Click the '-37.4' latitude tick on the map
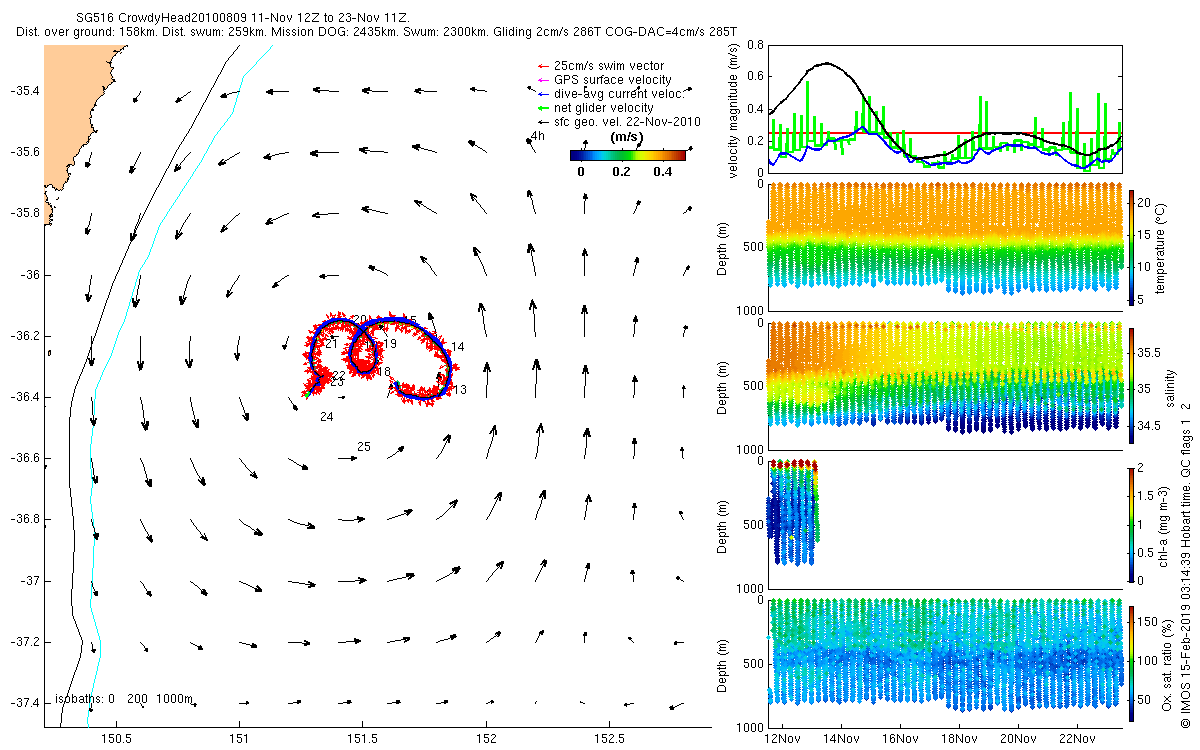The height and width of the screenshot is (750, 1200). [x=24, y=703]
